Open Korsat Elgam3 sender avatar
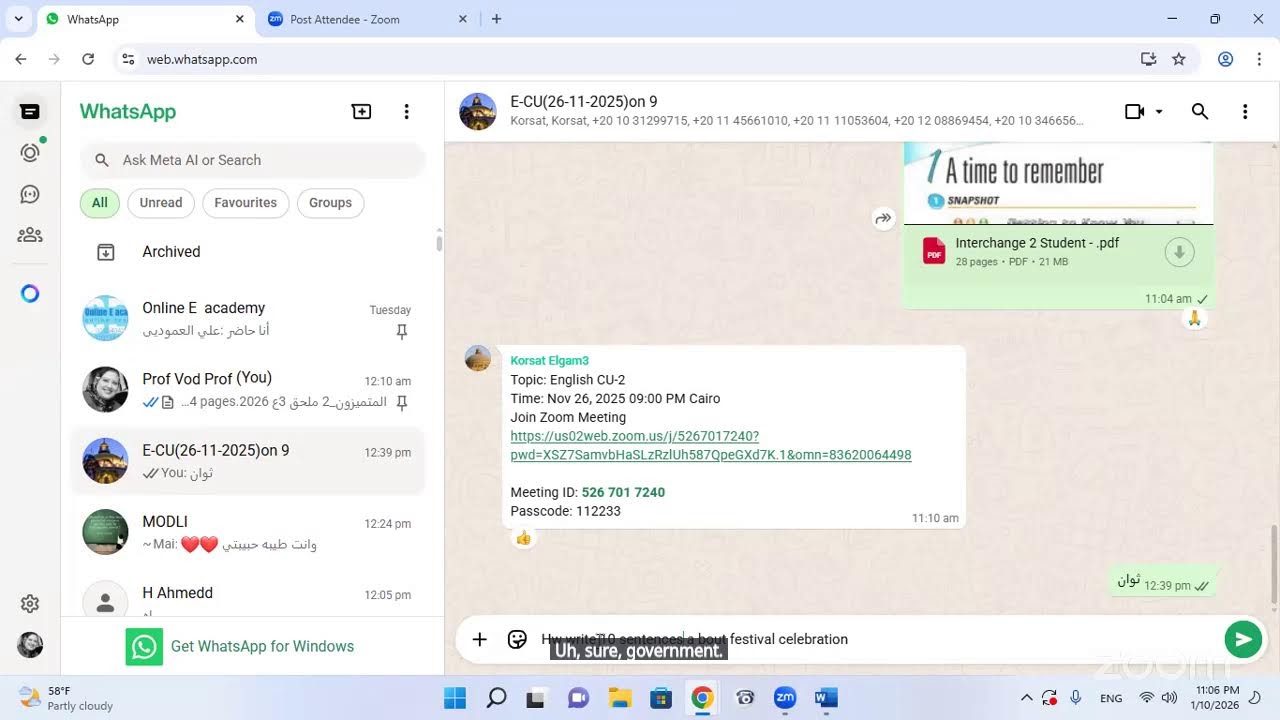1280x720 pixels. click(478, 358)
